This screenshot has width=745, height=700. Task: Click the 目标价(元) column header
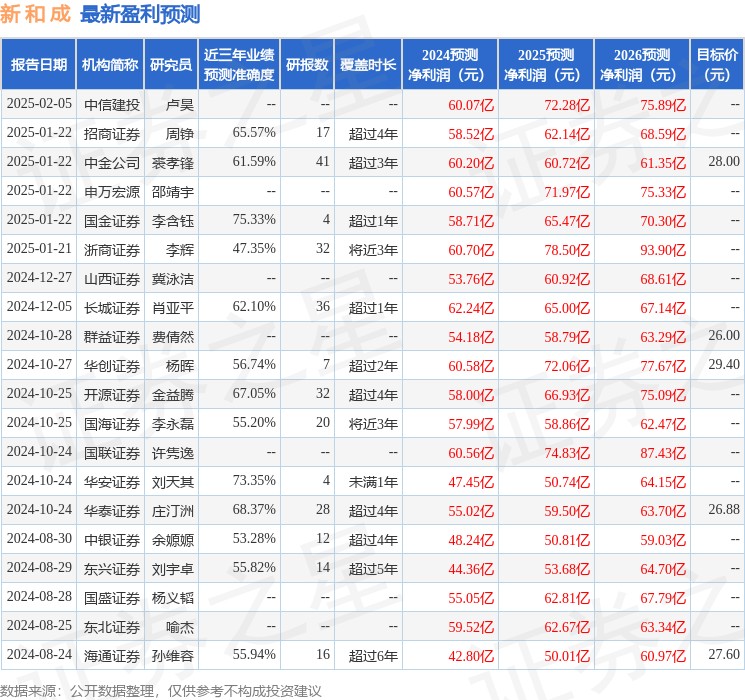[x=716, y=65]
